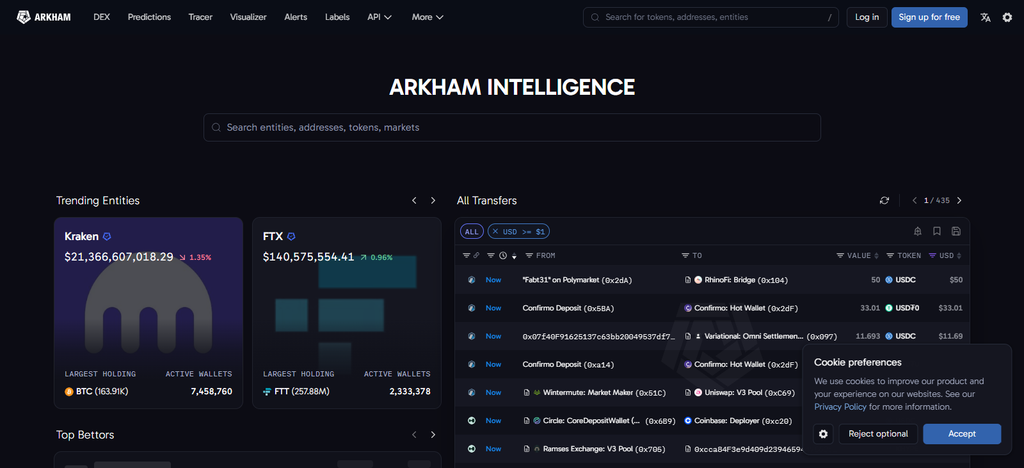Viewport: 1024px width, 468px height.
Task: Click "Confirmo Deposit (0xa14)" sender
Action: coord(568,364)
